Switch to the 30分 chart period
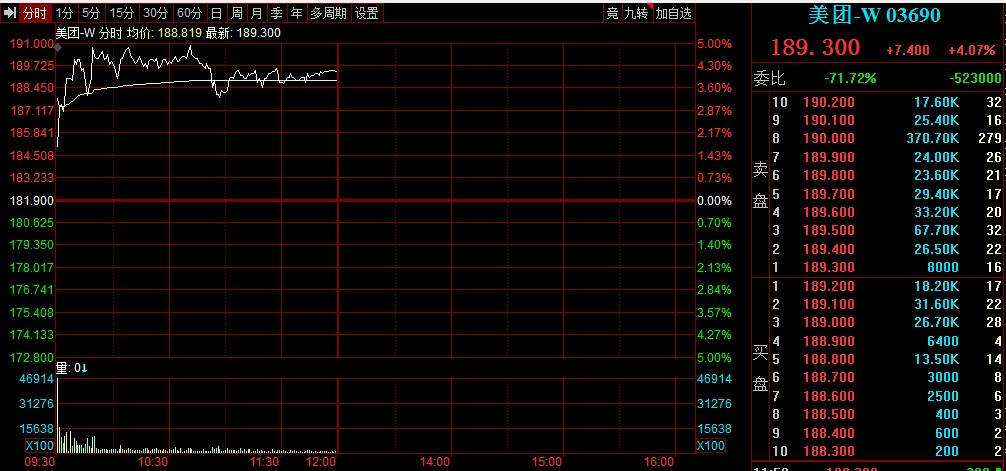Viewport: 1006px width, 471px height. [155, 13]
